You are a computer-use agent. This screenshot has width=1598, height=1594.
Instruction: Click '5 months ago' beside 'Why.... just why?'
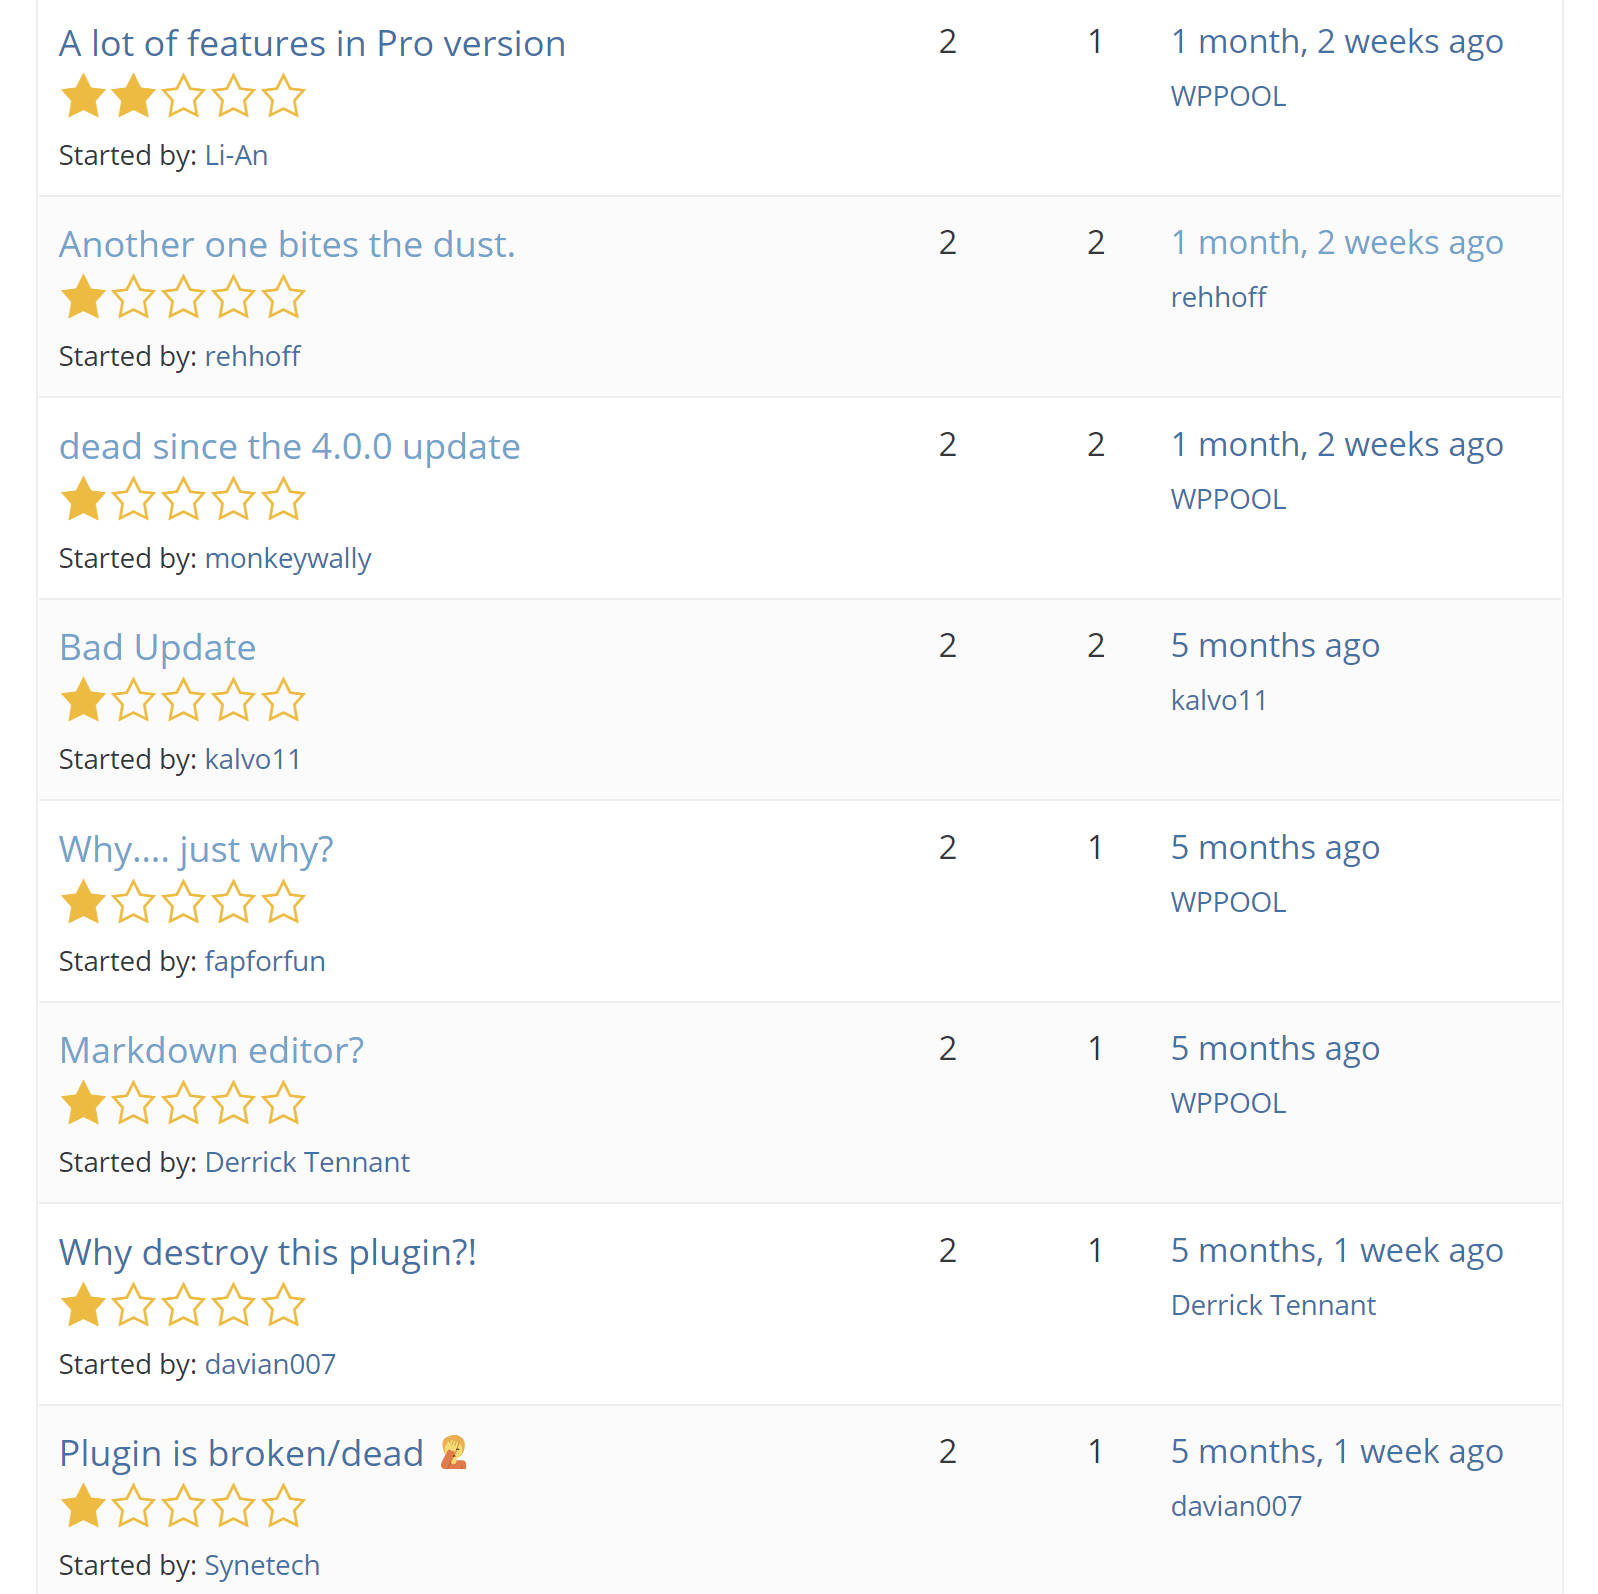(1275, 847)
